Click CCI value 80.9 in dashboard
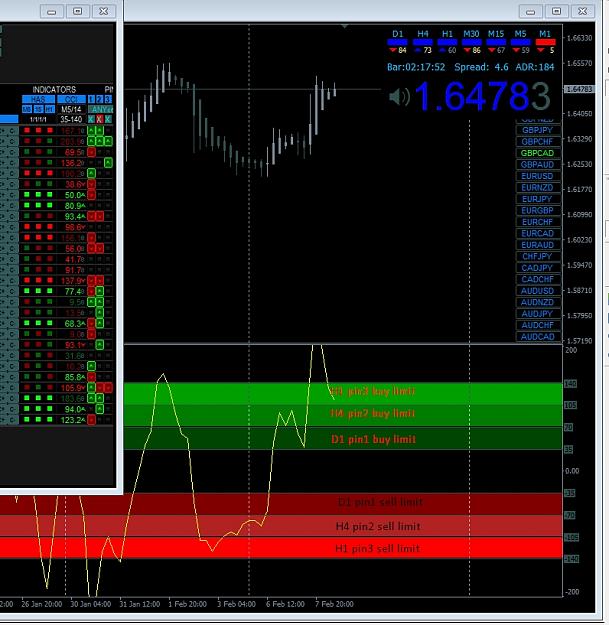Screen dimensions: 609x625 [74, 206]
